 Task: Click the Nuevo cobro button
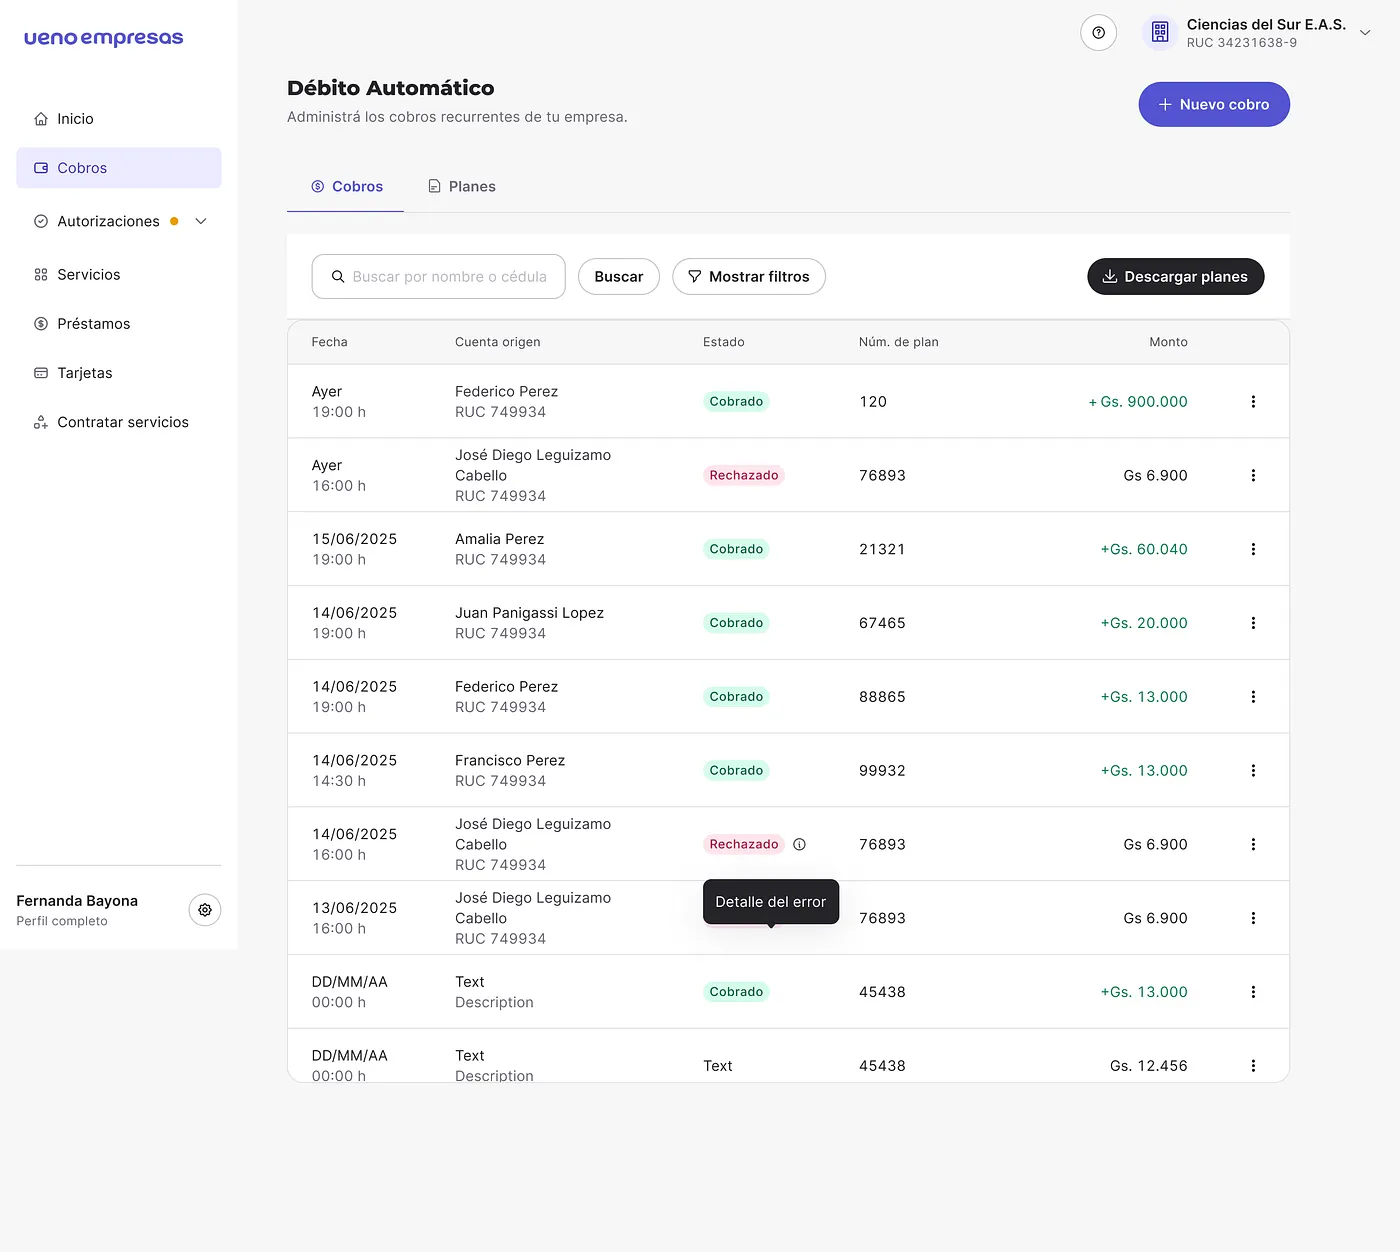[x=1214, y=105]
